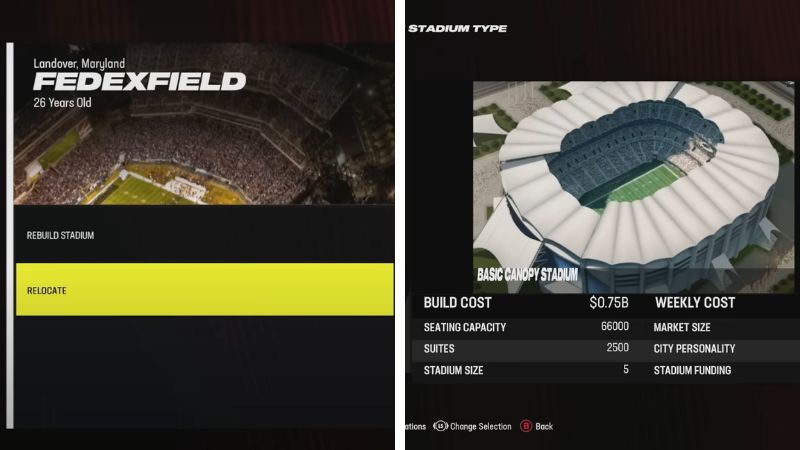This screenshot has height=450, width=800.
Task: Click the Change Selection prompt text
Action: [480, 427]
